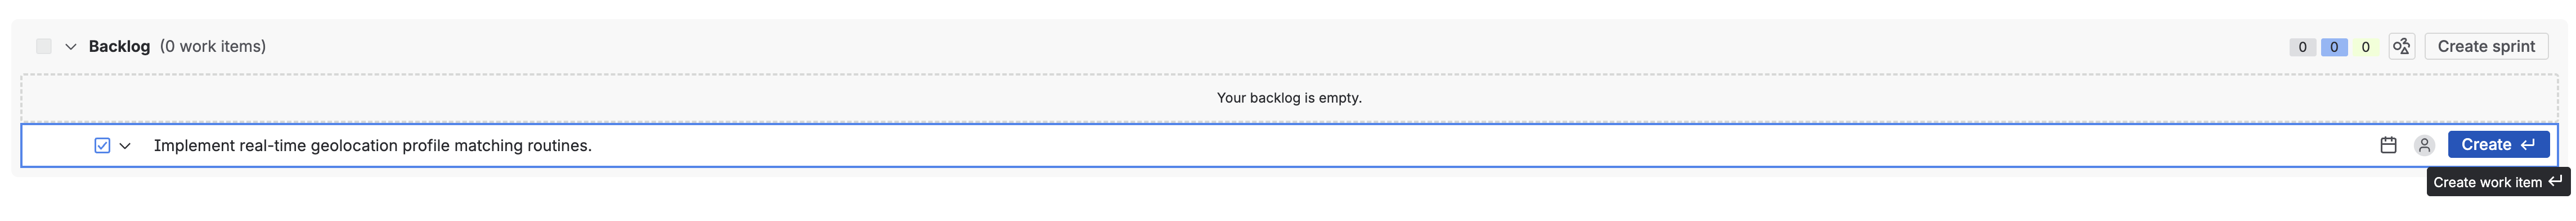Open the shapes icon beside Create sprint
Screen dimensions: 2576x221
[2401, 46]
